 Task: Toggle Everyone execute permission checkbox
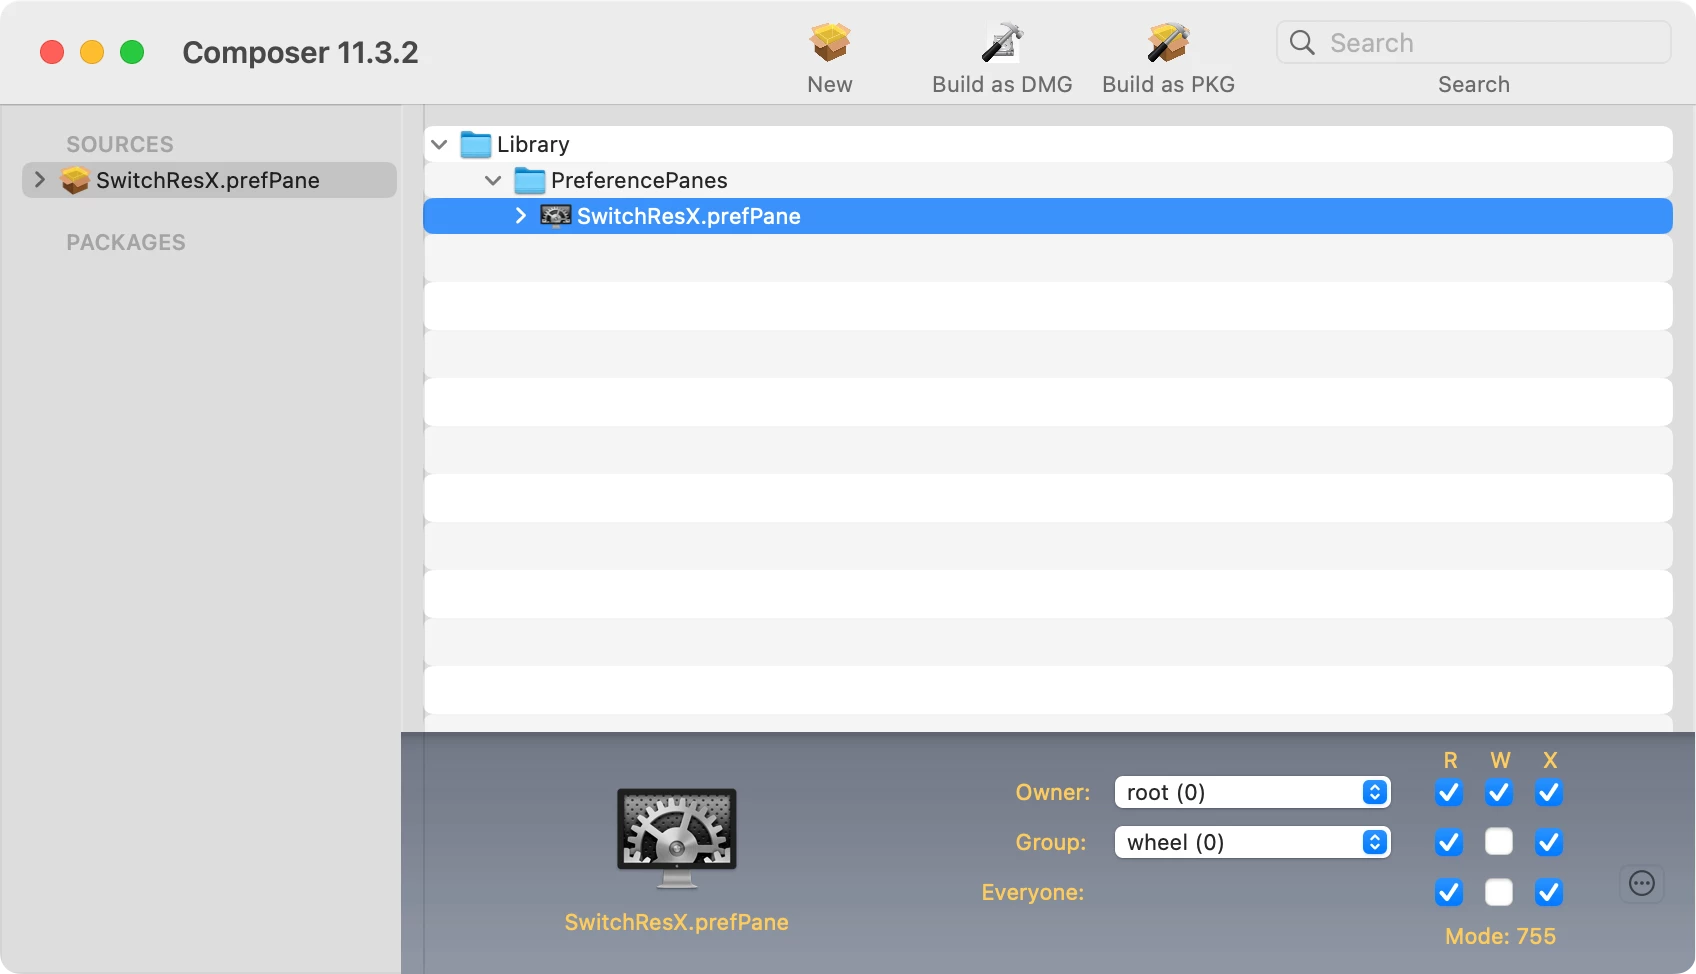coord(1549,892)
